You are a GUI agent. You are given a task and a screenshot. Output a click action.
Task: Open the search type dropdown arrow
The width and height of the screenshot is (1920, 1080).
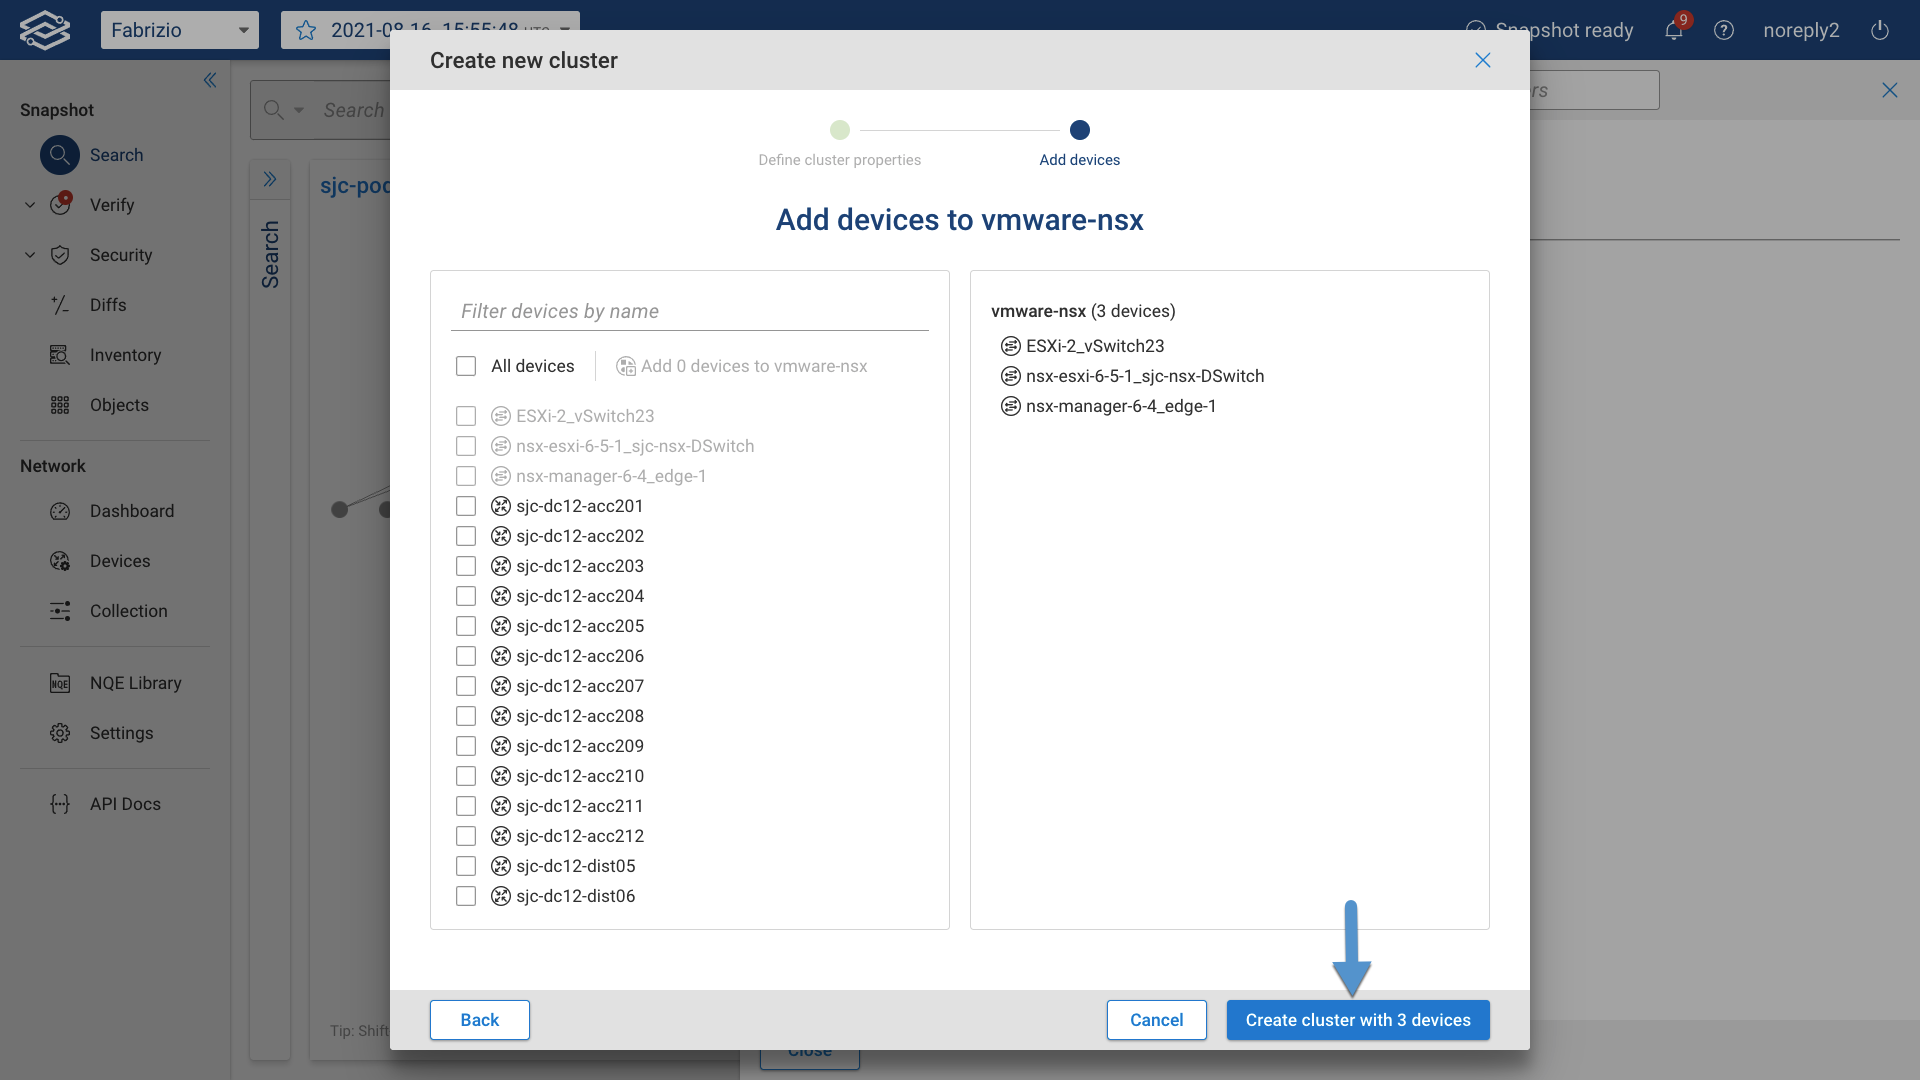[x=299, y=110]
